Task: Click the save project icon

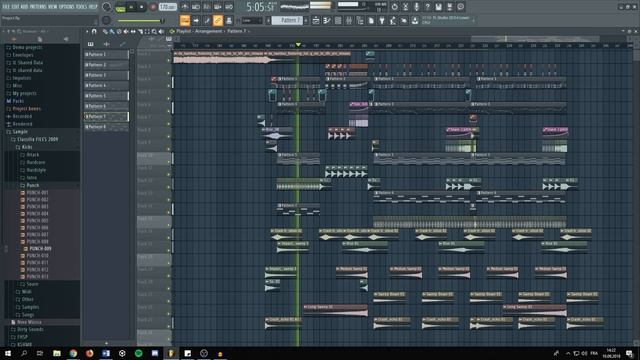Action: click(x=438, y=7)
